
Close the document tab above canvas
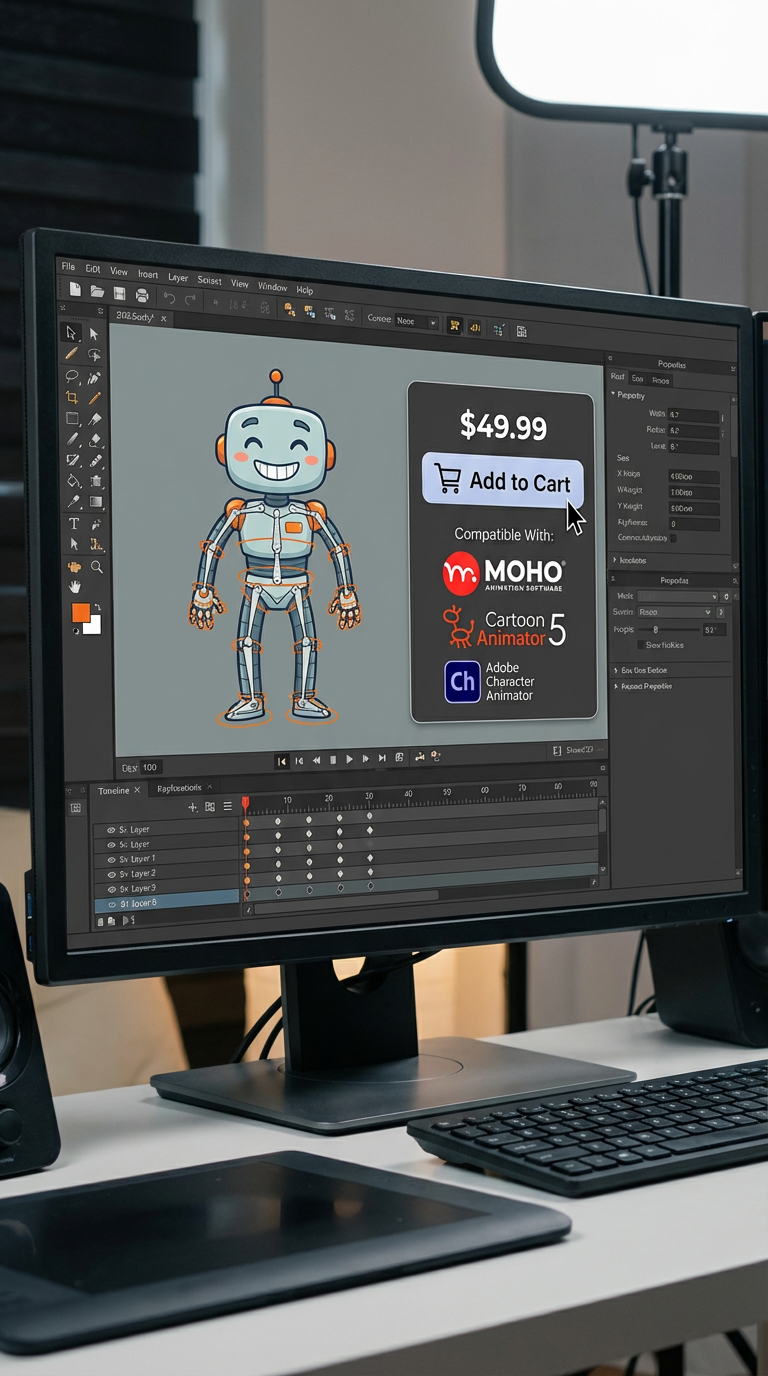(x=163, y=318)
